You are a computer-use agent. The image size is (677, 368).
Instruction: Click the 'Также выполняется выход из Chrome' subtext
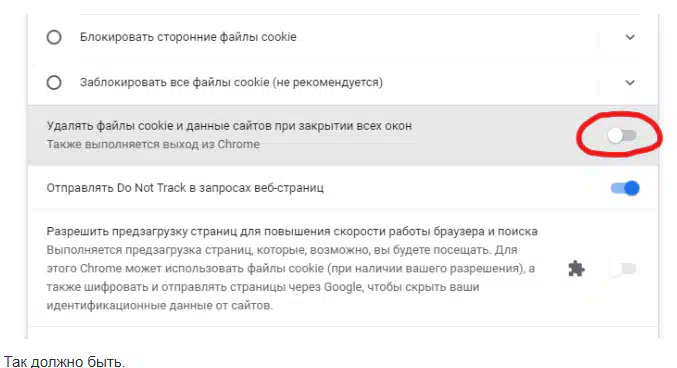tap(153, 144)
